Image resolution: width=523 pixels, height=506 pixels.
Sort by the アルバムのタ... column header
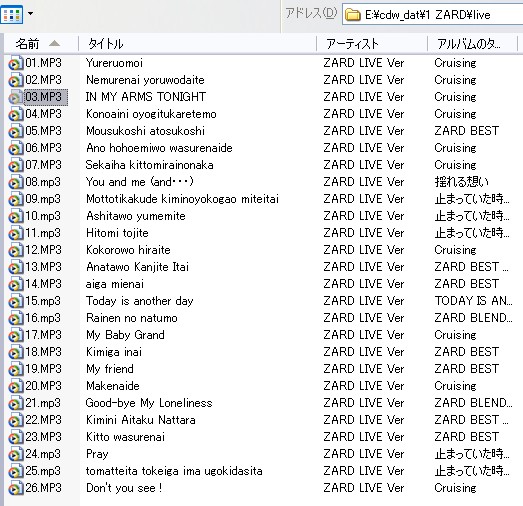pyautogui.click(x=473, y=44)
